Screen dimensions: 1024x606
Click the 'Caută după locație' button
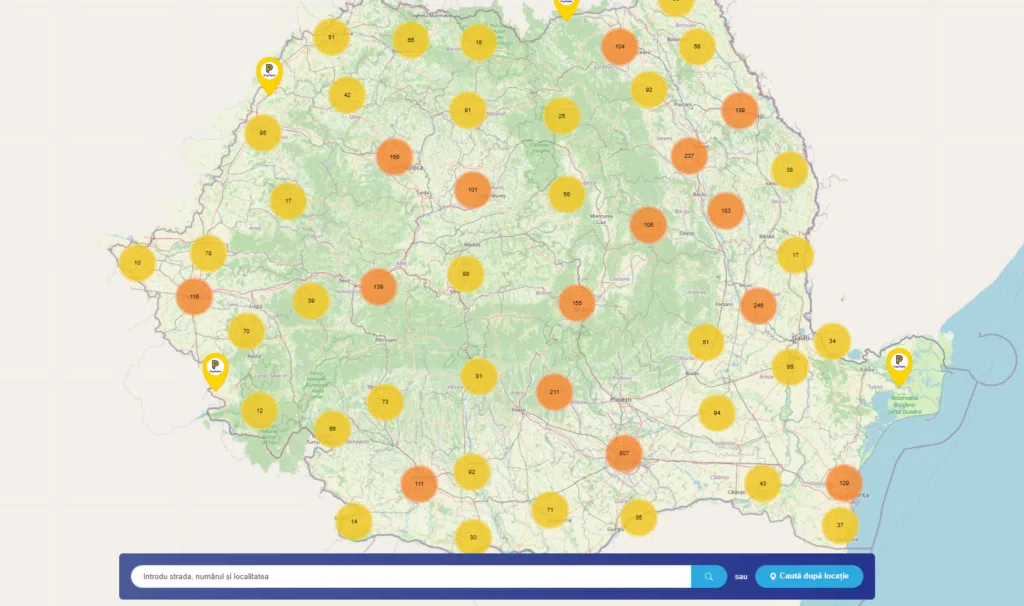809,577
